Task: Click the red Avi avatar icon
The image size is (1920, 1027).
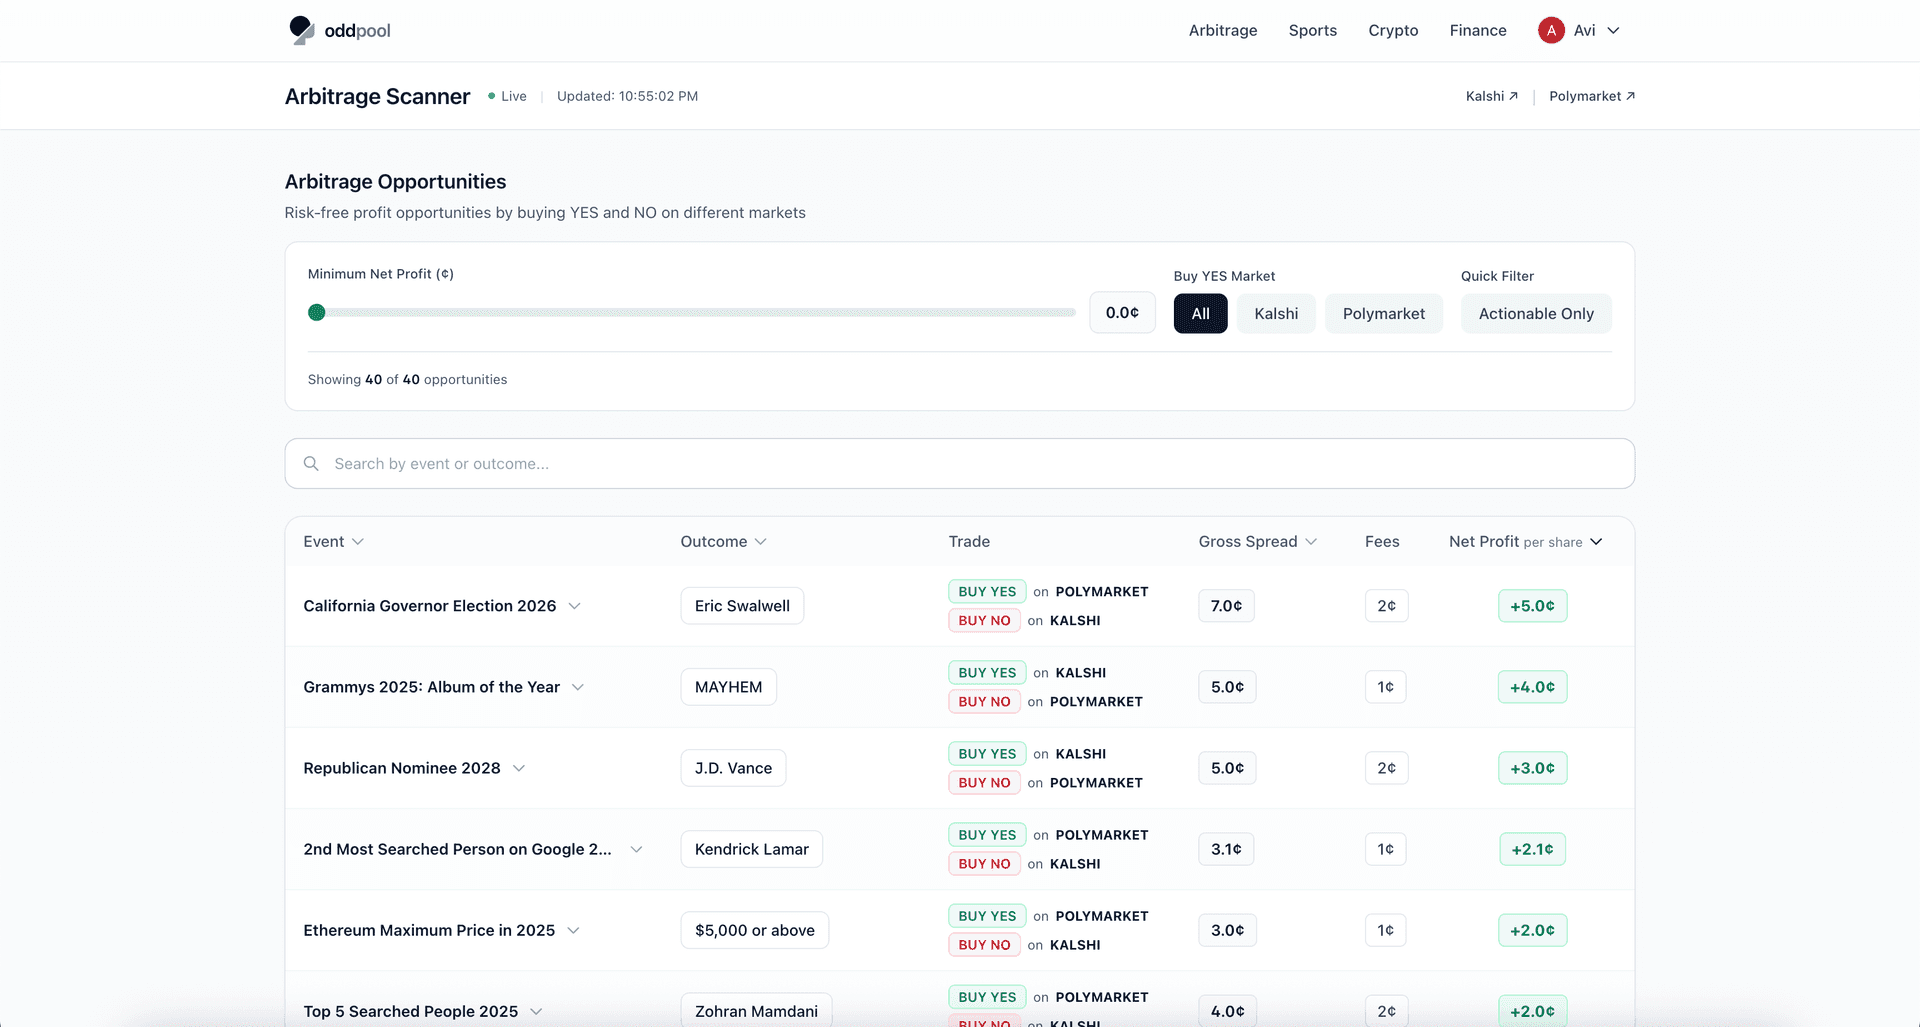Action: coord(1550,30)
